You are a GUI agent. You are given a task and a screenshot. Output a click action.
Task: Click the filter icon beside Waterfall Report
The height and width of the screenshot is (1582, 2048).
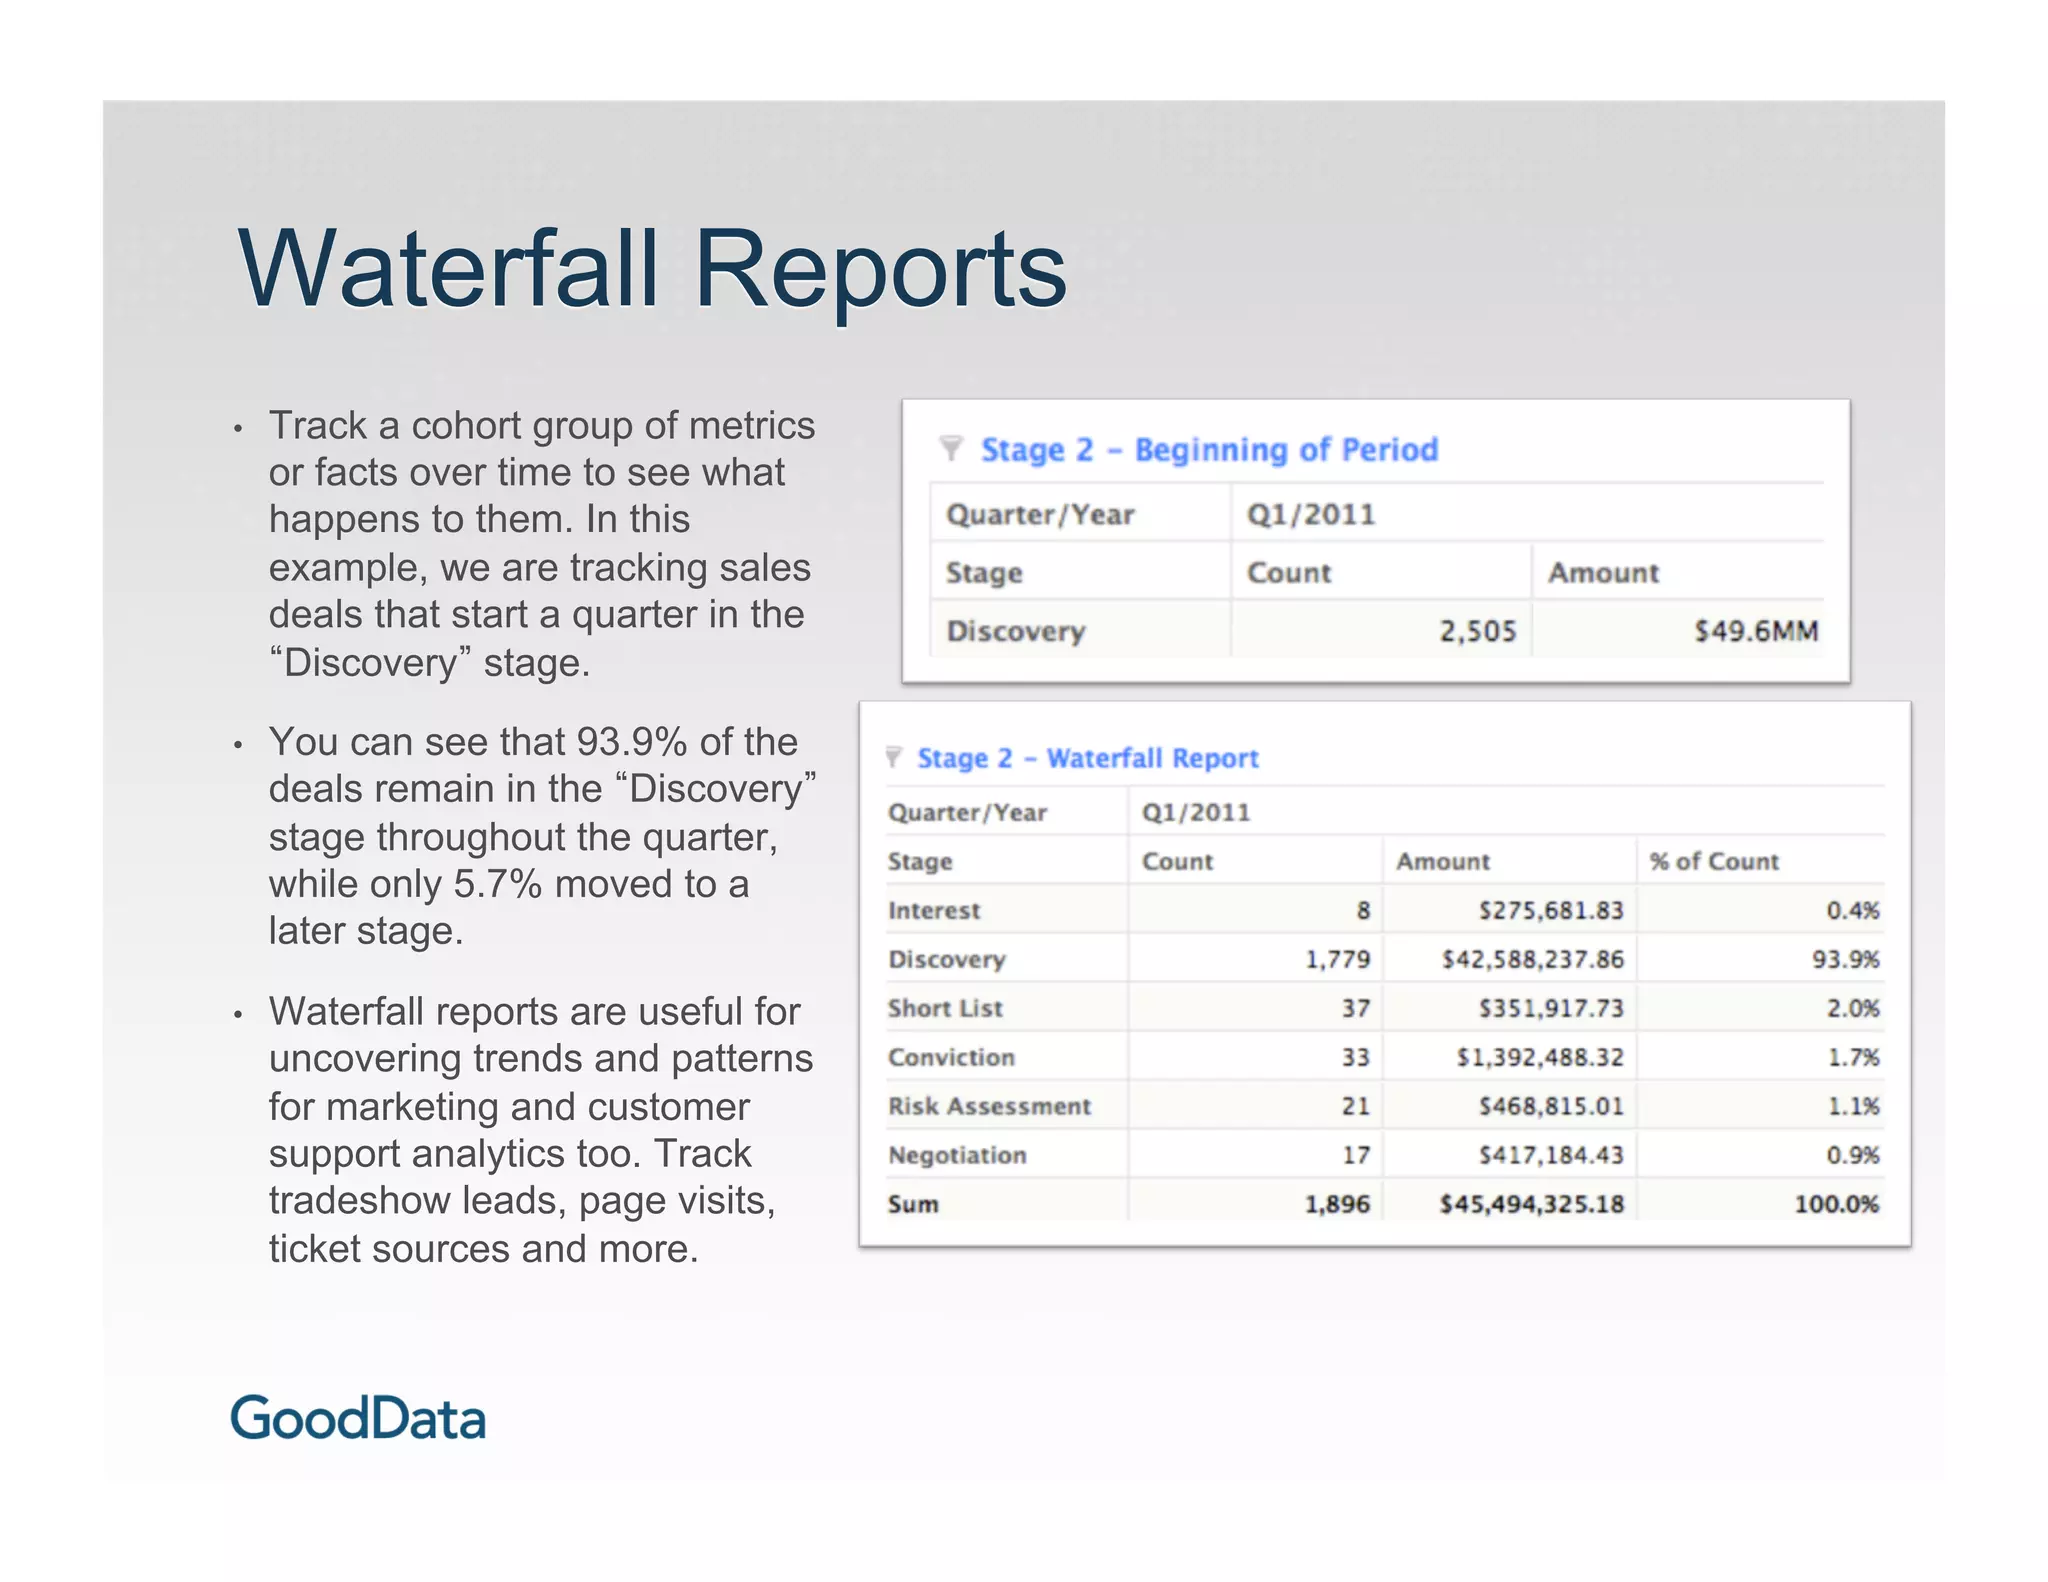(x=894, y=757)
